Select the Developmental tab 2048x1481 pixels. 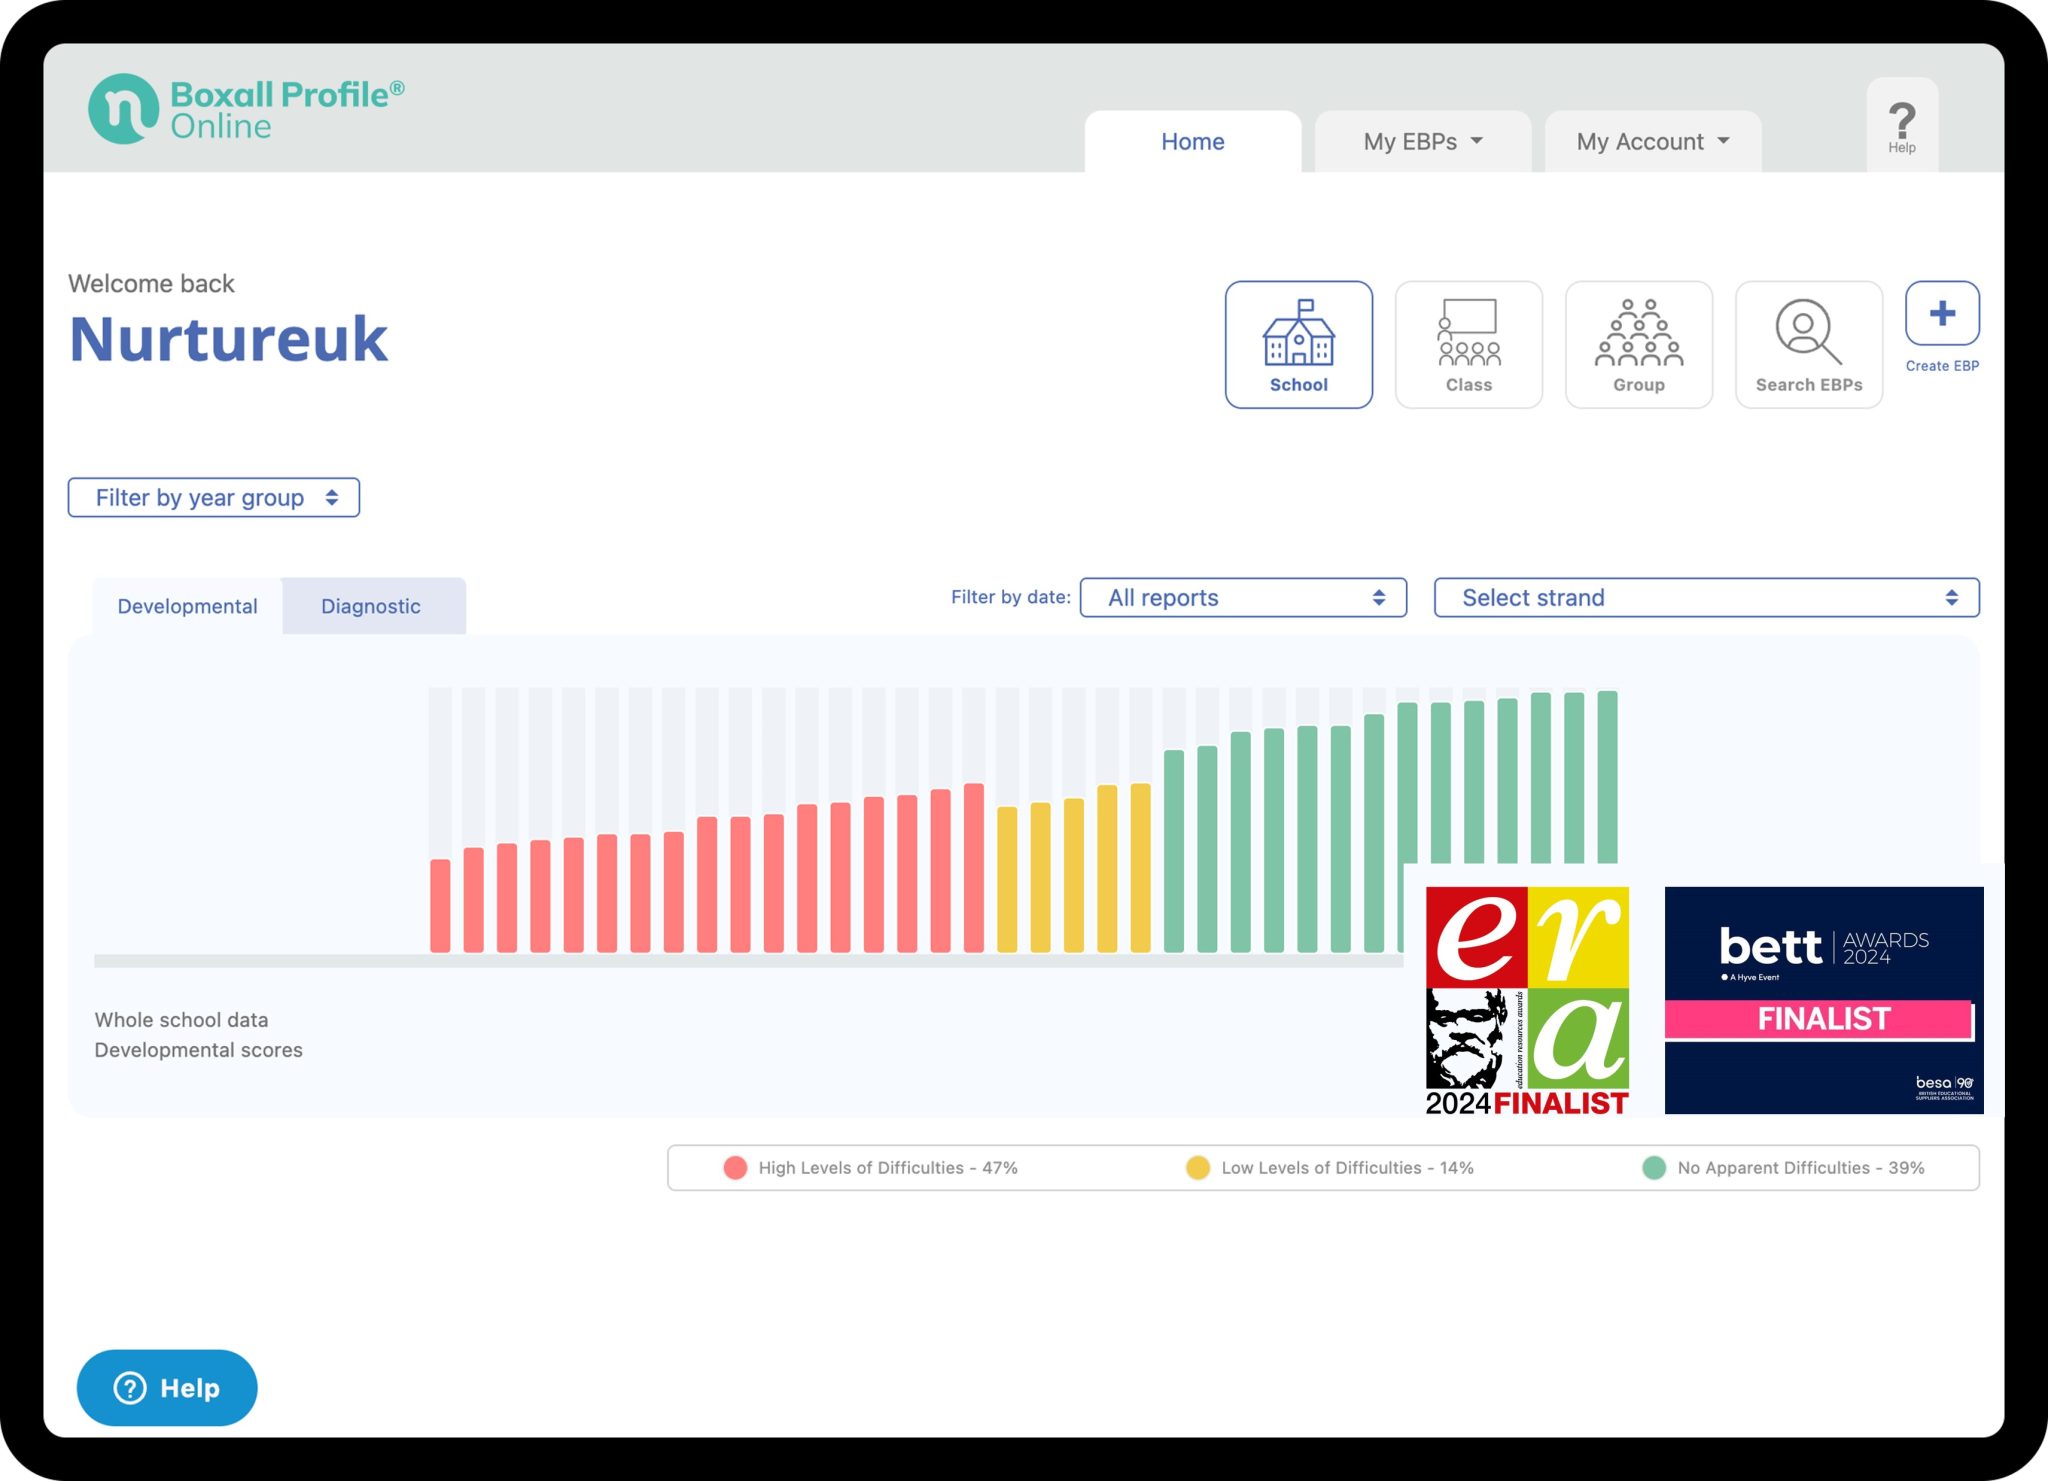(x=187, y=606)
